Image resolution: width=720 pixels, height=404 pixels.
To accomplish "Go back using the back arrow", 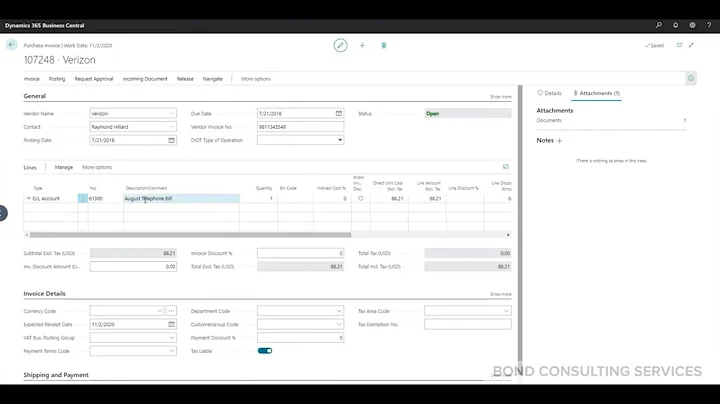I will 11,45.
